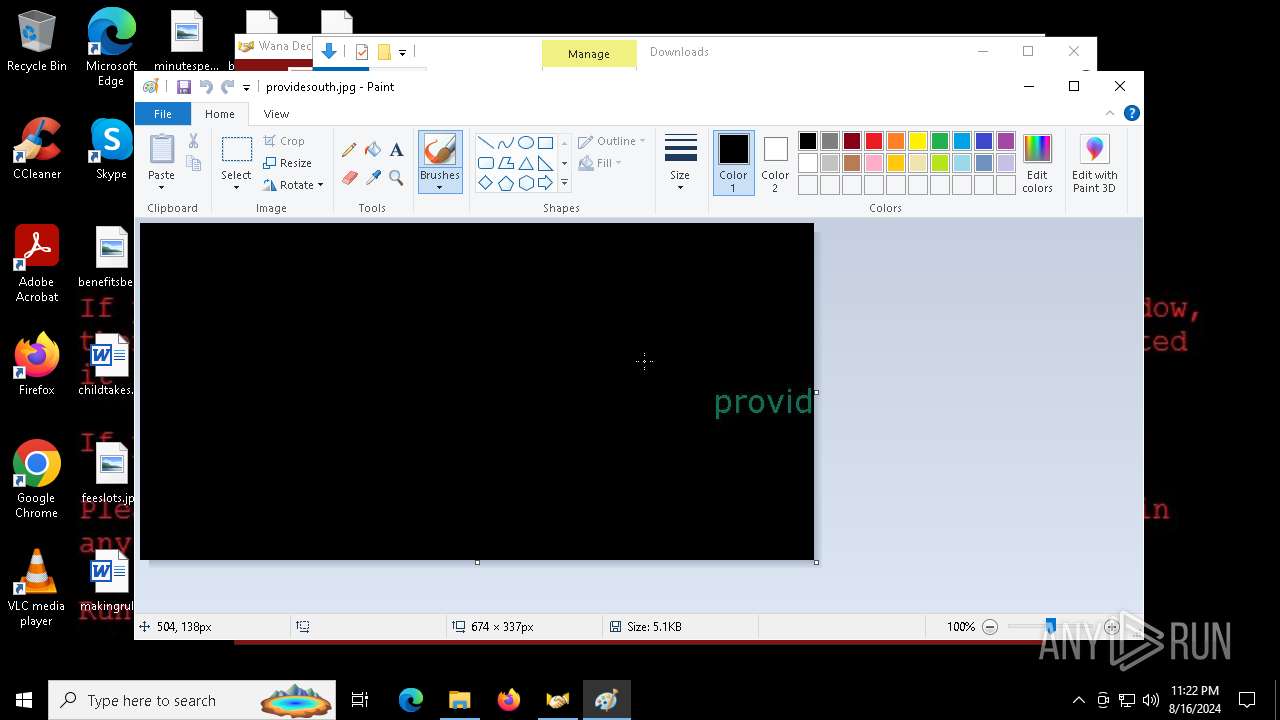Pick the purple color swatch
The image size is (1280, 720).
[1006, 141]
